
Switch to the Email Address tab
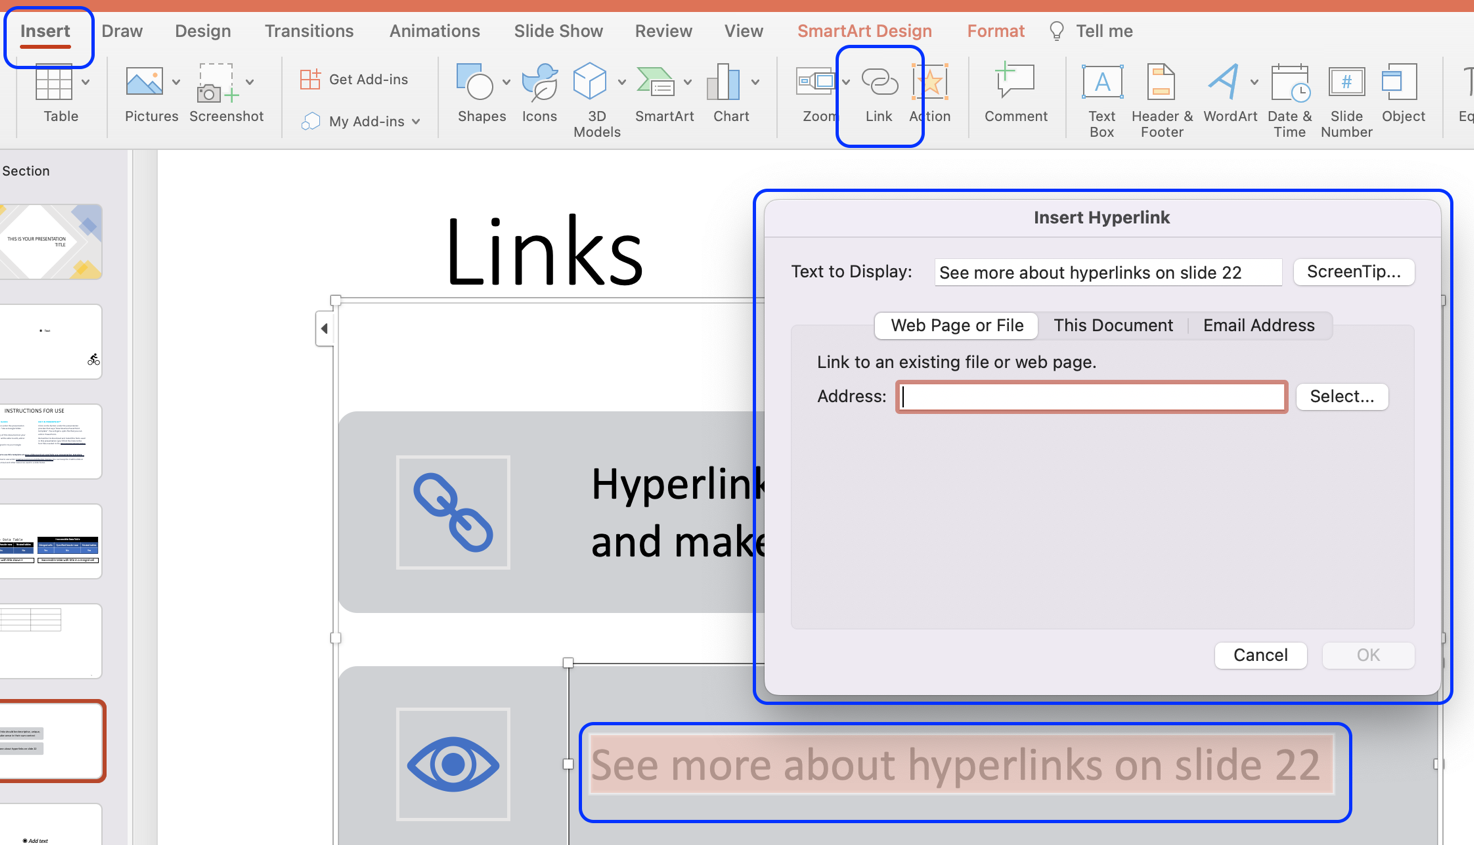[1258, 325]
